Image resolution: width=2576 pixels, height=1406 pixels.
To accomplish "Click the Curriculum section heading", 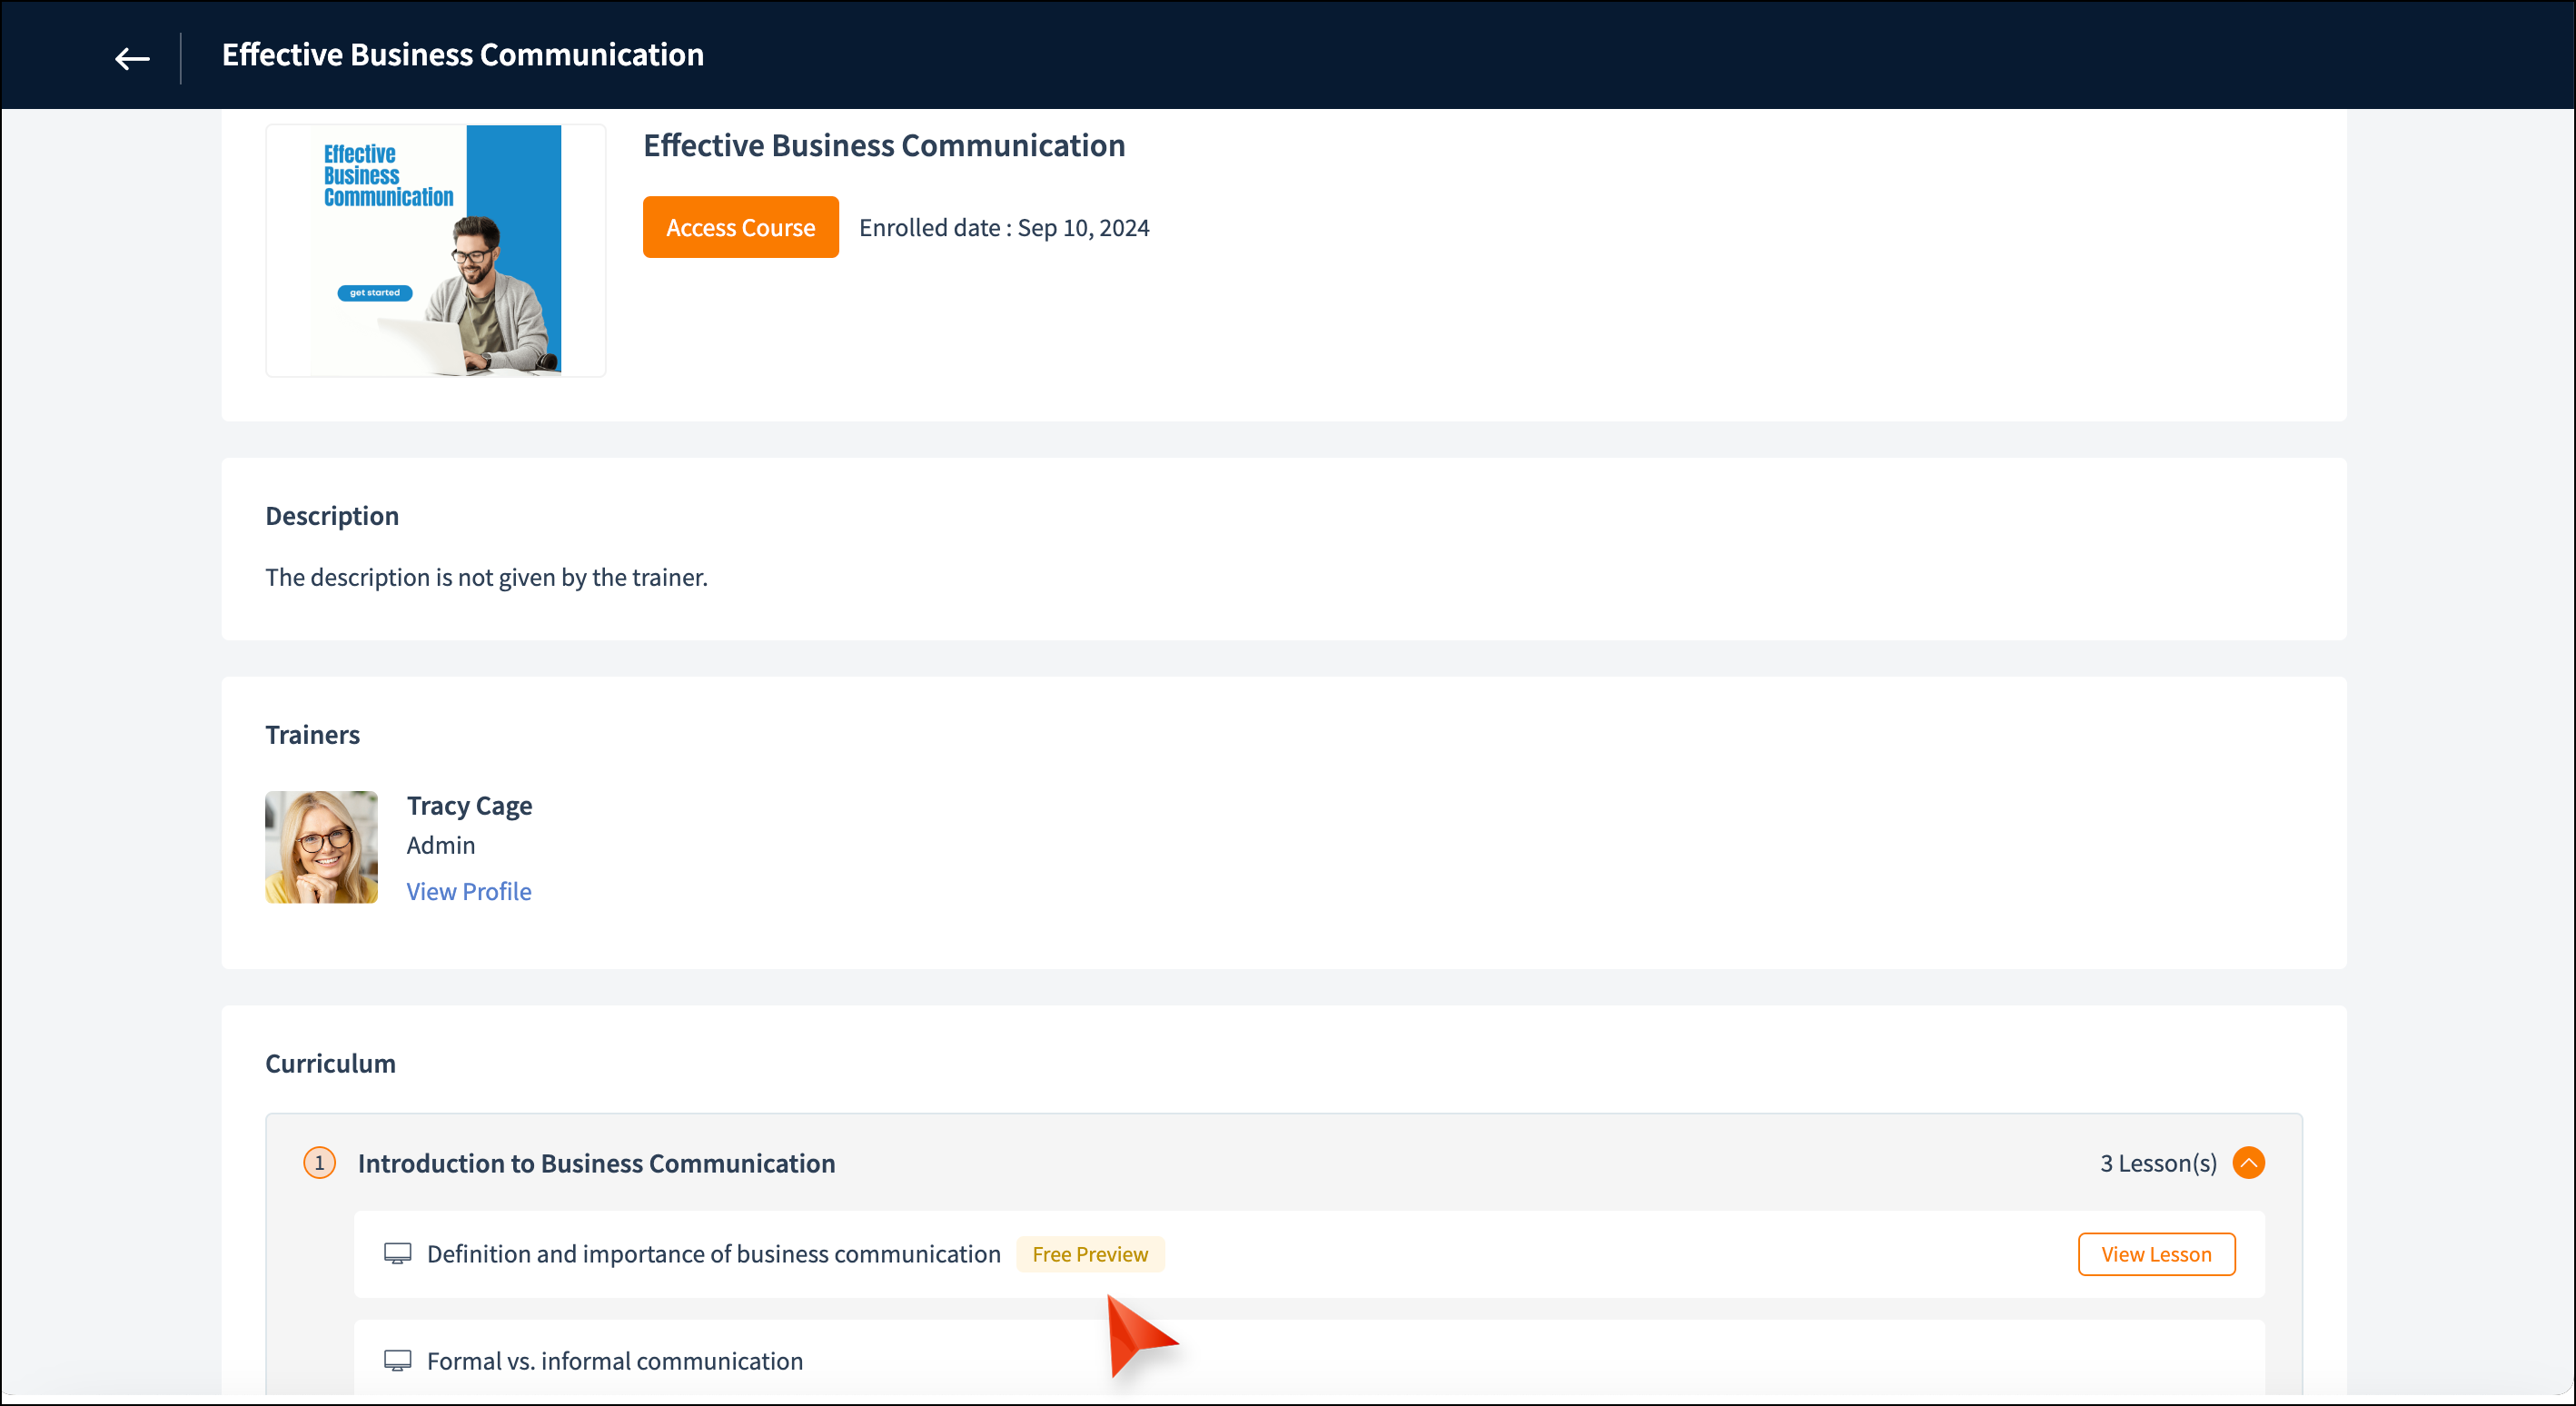I will point(330,1063).
